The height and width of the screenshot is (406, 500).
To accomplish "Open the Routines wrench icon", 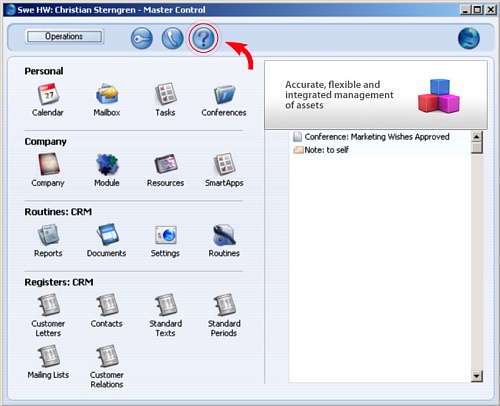I will [x=224, y=235].
